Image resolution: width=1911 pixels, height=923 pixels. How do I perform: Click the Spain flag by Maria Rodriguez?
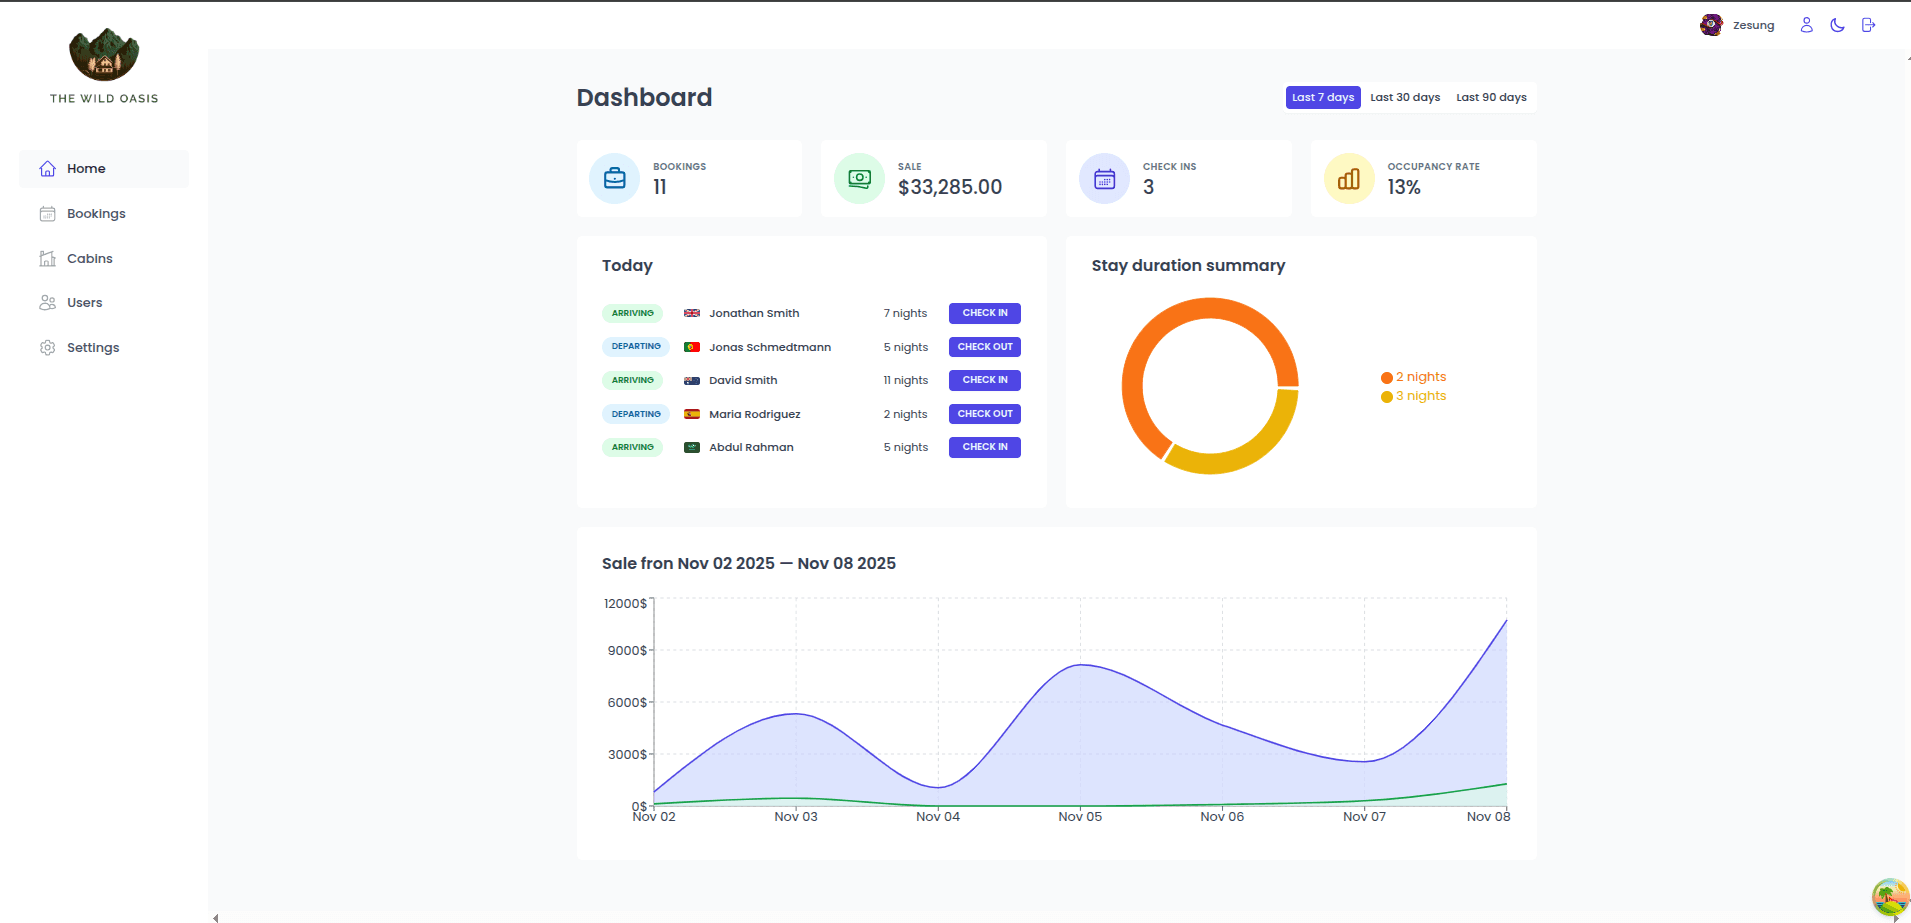pyautogui.click(x=692, y=414)
